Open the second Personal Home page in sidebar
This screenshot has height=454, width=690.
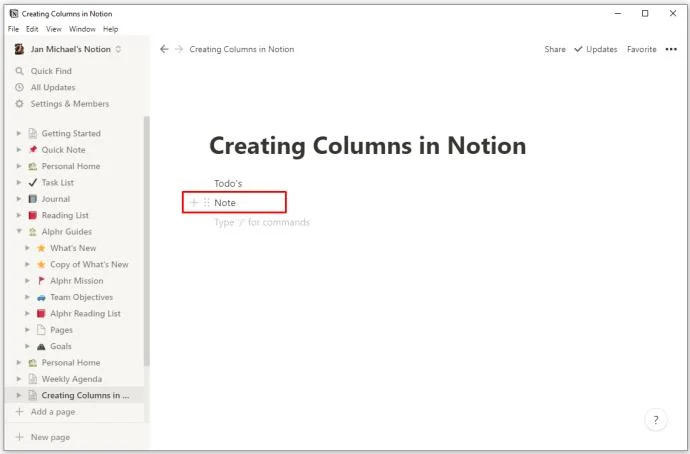click(71, 362)
